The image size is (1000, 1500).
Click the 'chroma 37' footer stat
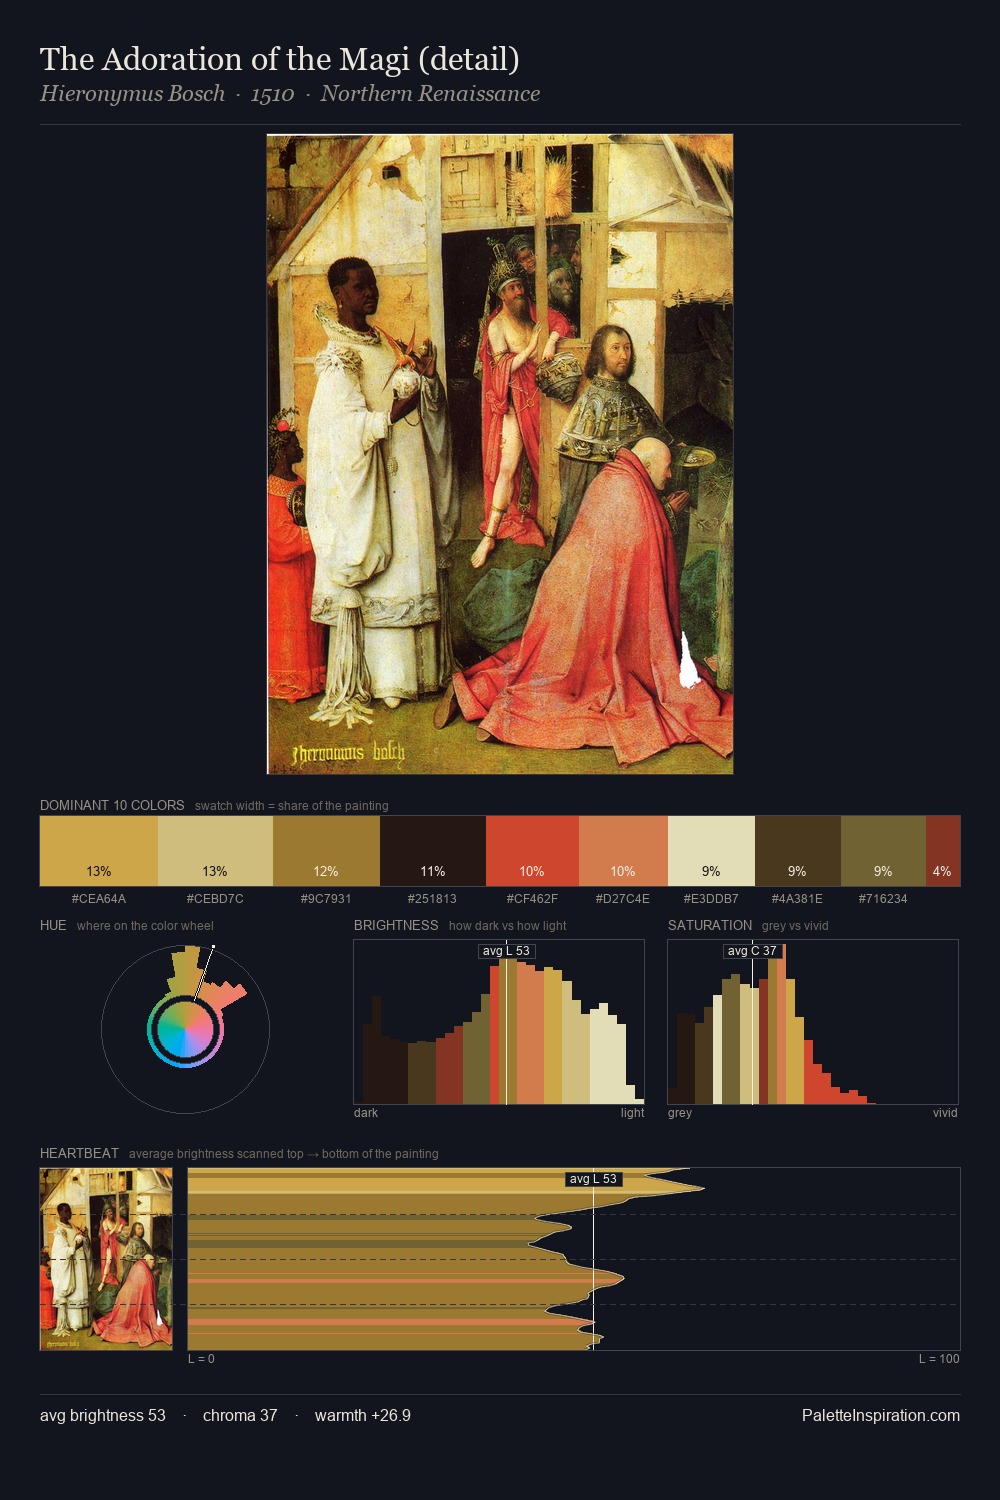pyautogui.click(x=240, y=1415)
